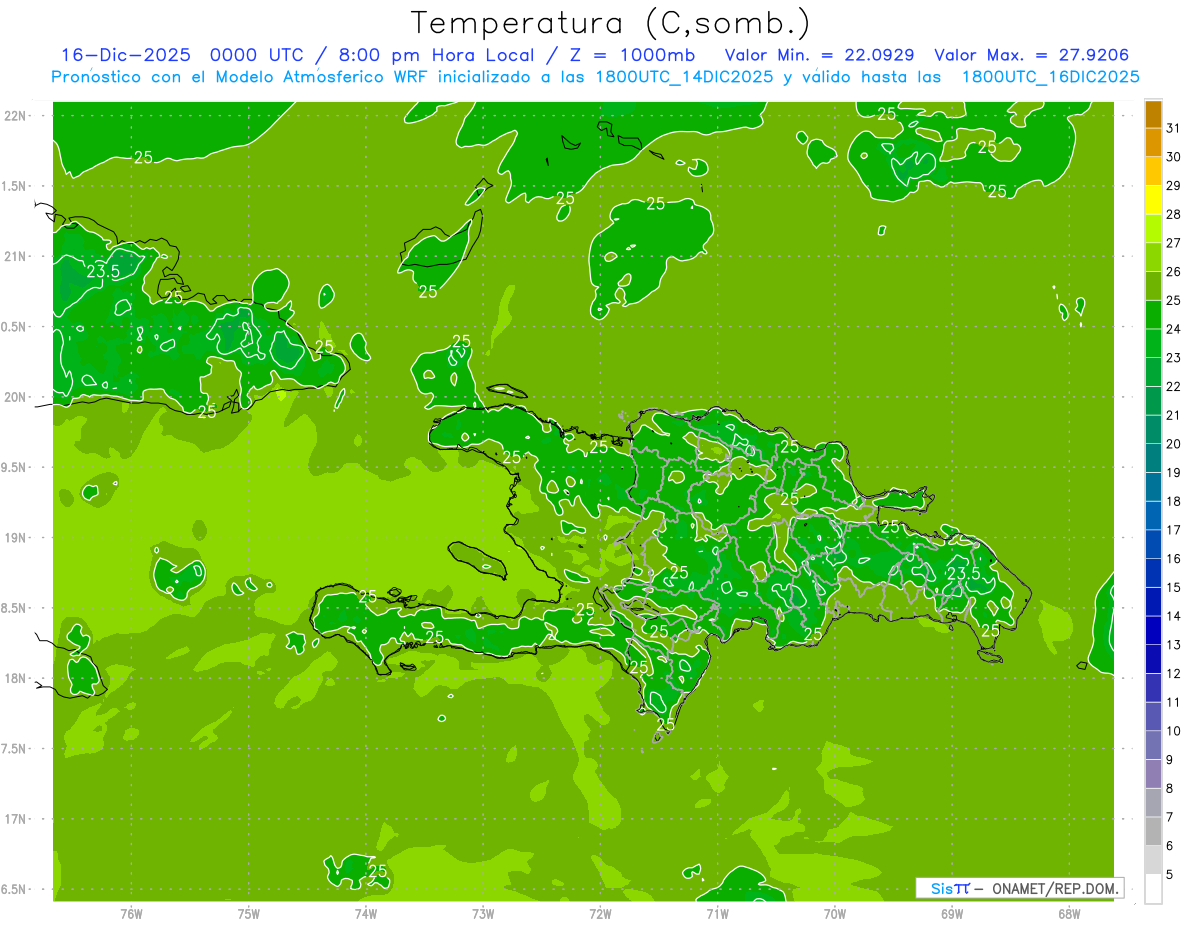Click the "18N" latitude axis label
1200x927 pixels.
coord(17,678)
